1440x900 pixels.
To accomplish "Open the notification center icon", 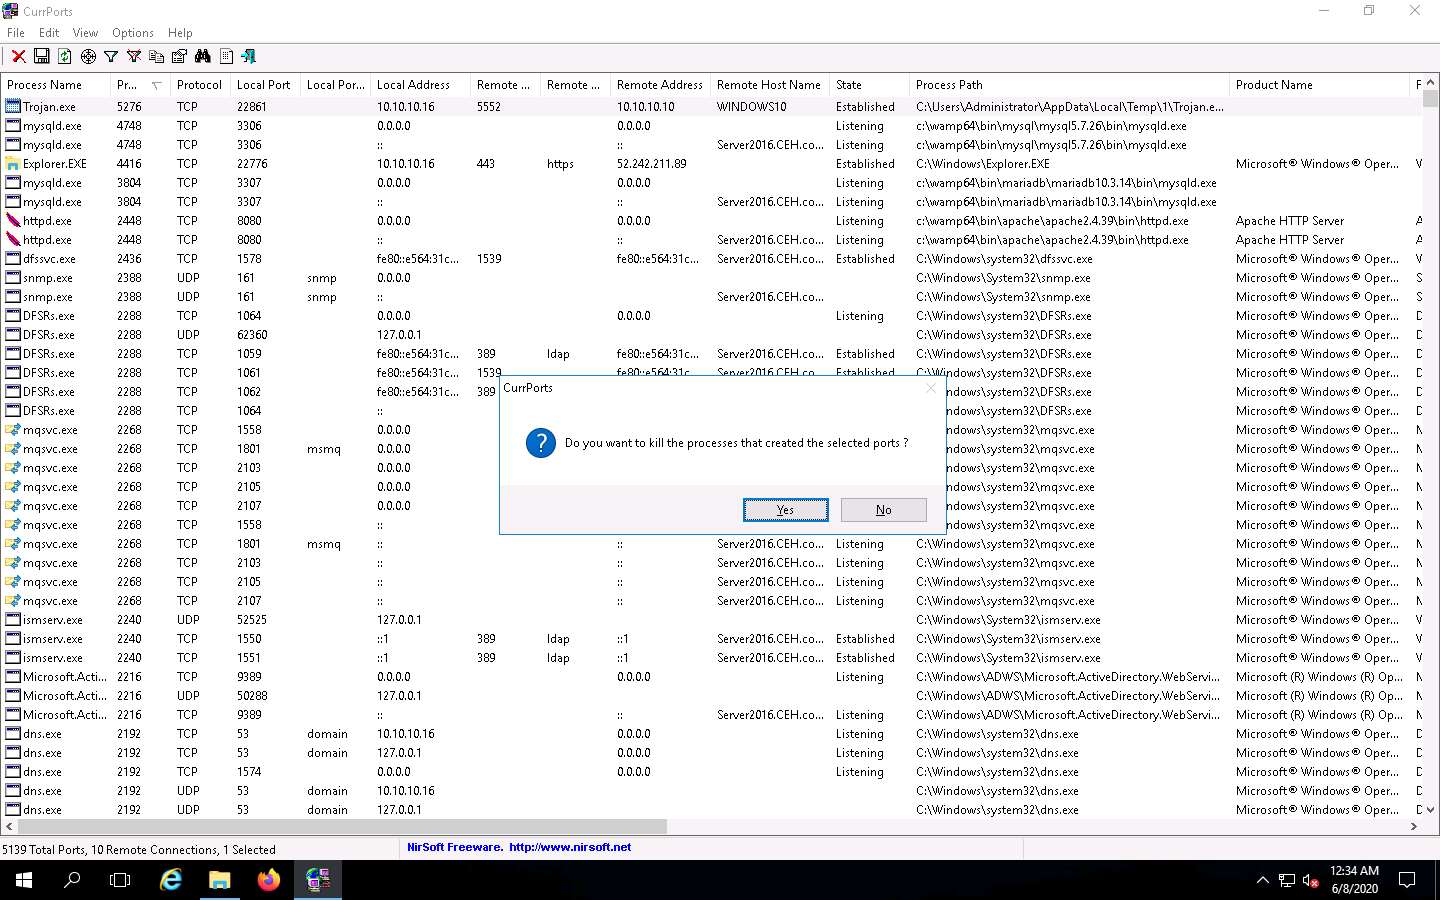I will [x=1407, y=880].
